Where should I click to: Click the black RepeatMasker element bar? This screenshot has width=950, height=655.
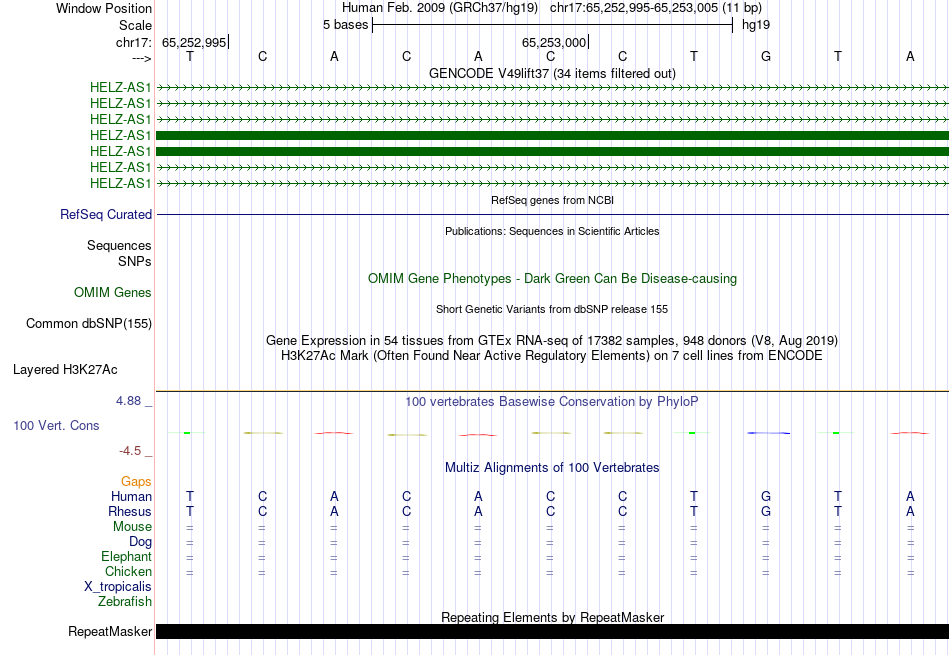tap(552, 631)
